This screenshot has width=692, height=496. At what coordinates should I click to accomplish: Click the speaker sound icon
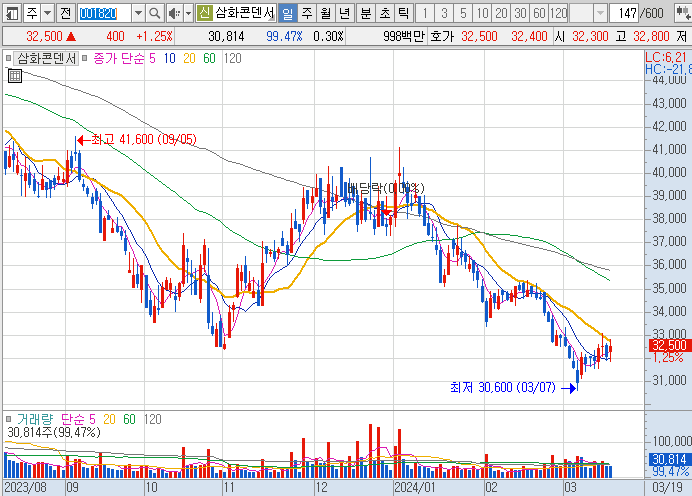click(174, 13)
